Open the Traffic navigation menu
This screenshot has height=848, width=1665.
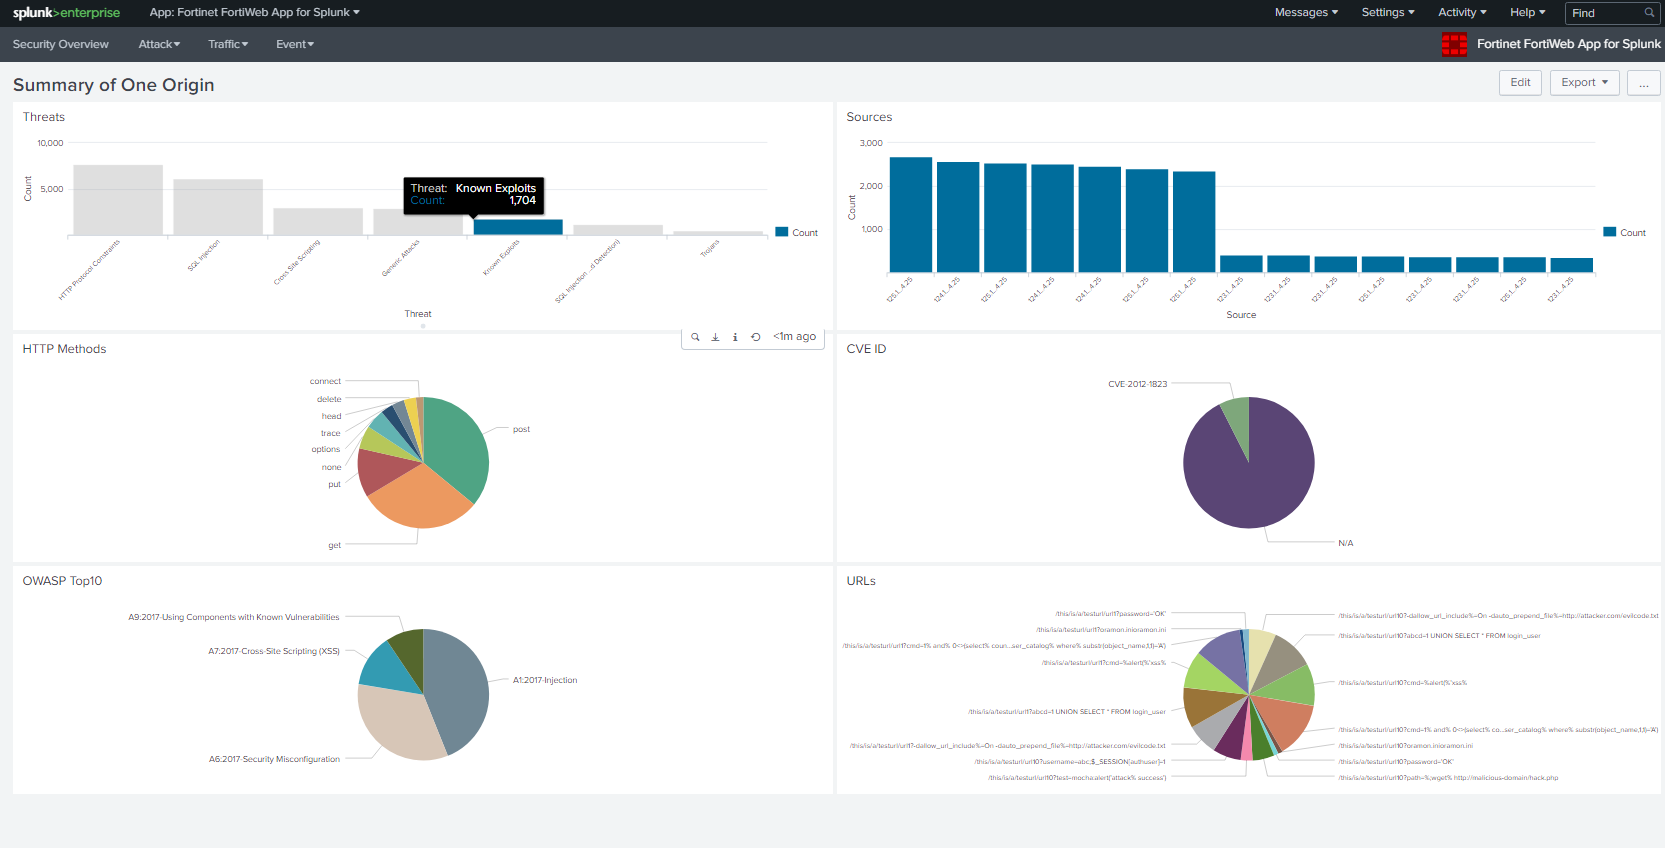coord(228,44)
